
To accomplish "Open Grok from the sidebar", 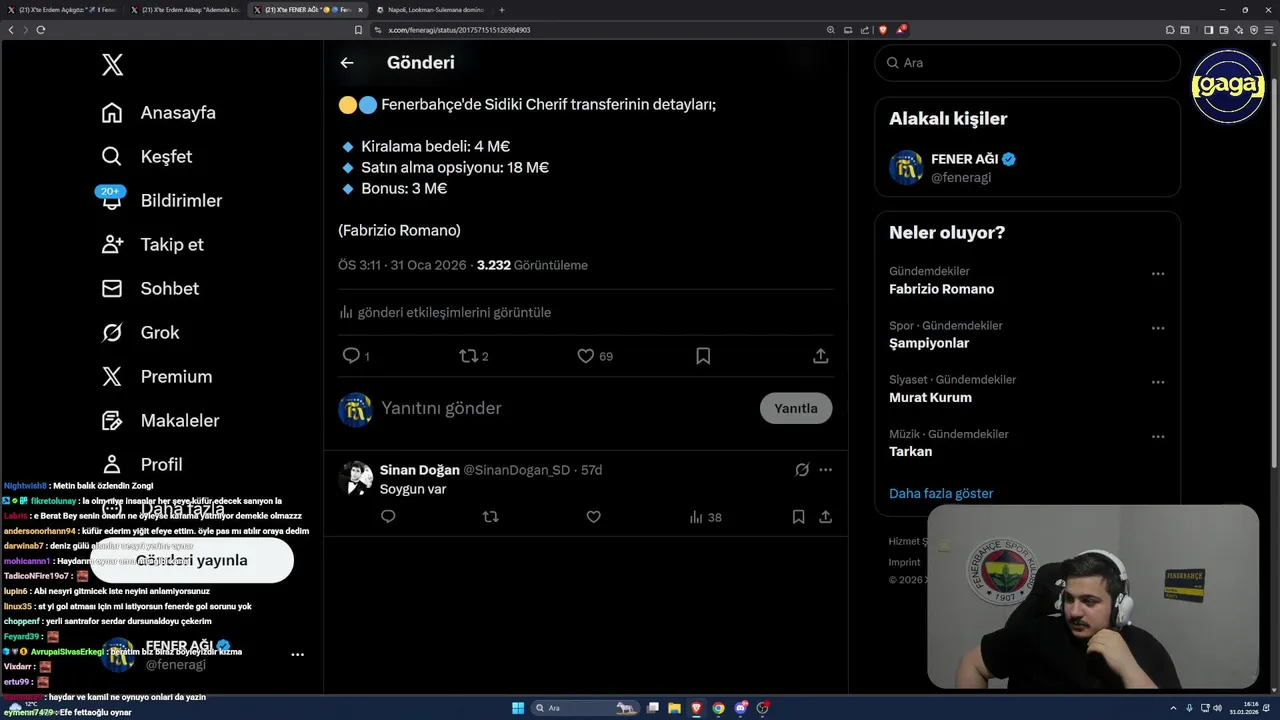I will pos(141,333).
